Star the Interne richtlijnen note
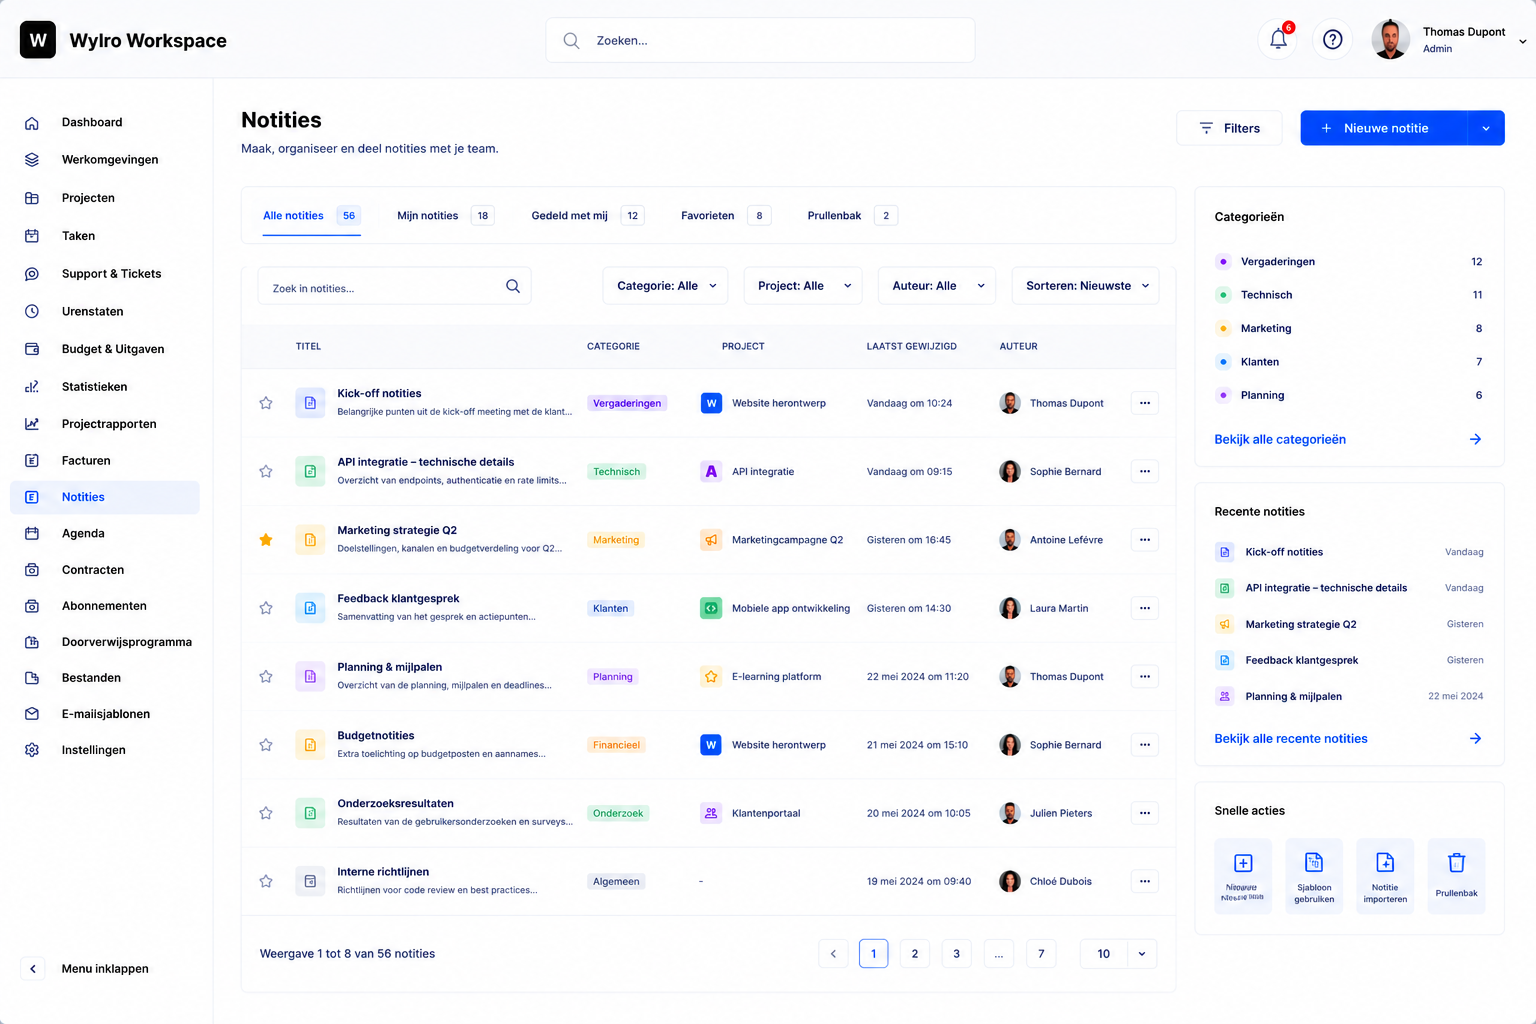Screen dimensions: 1536x1024 click(266, 881)
